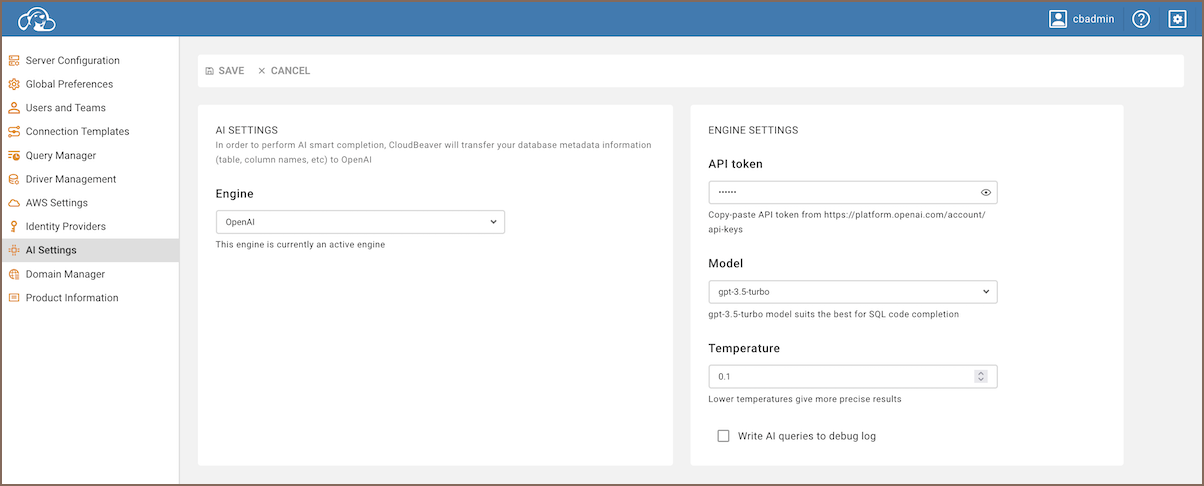Save the AI settings
Screen dimensions: 1204x486
[x=224, y=71]
